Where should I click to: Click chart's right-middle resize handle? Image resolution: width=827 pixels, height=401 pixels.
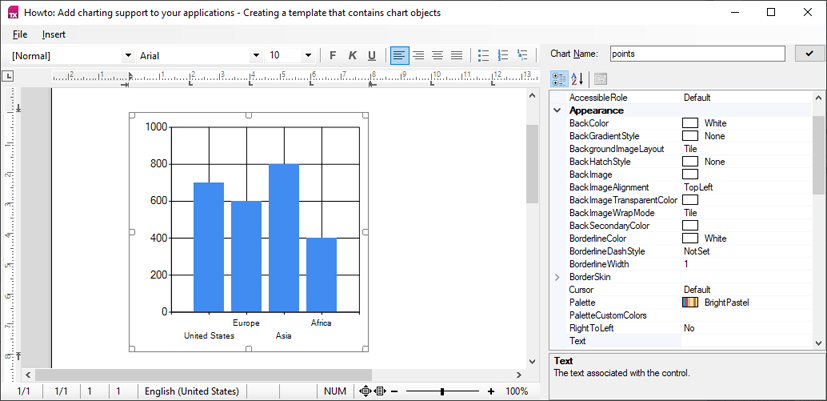coord(366,232)
